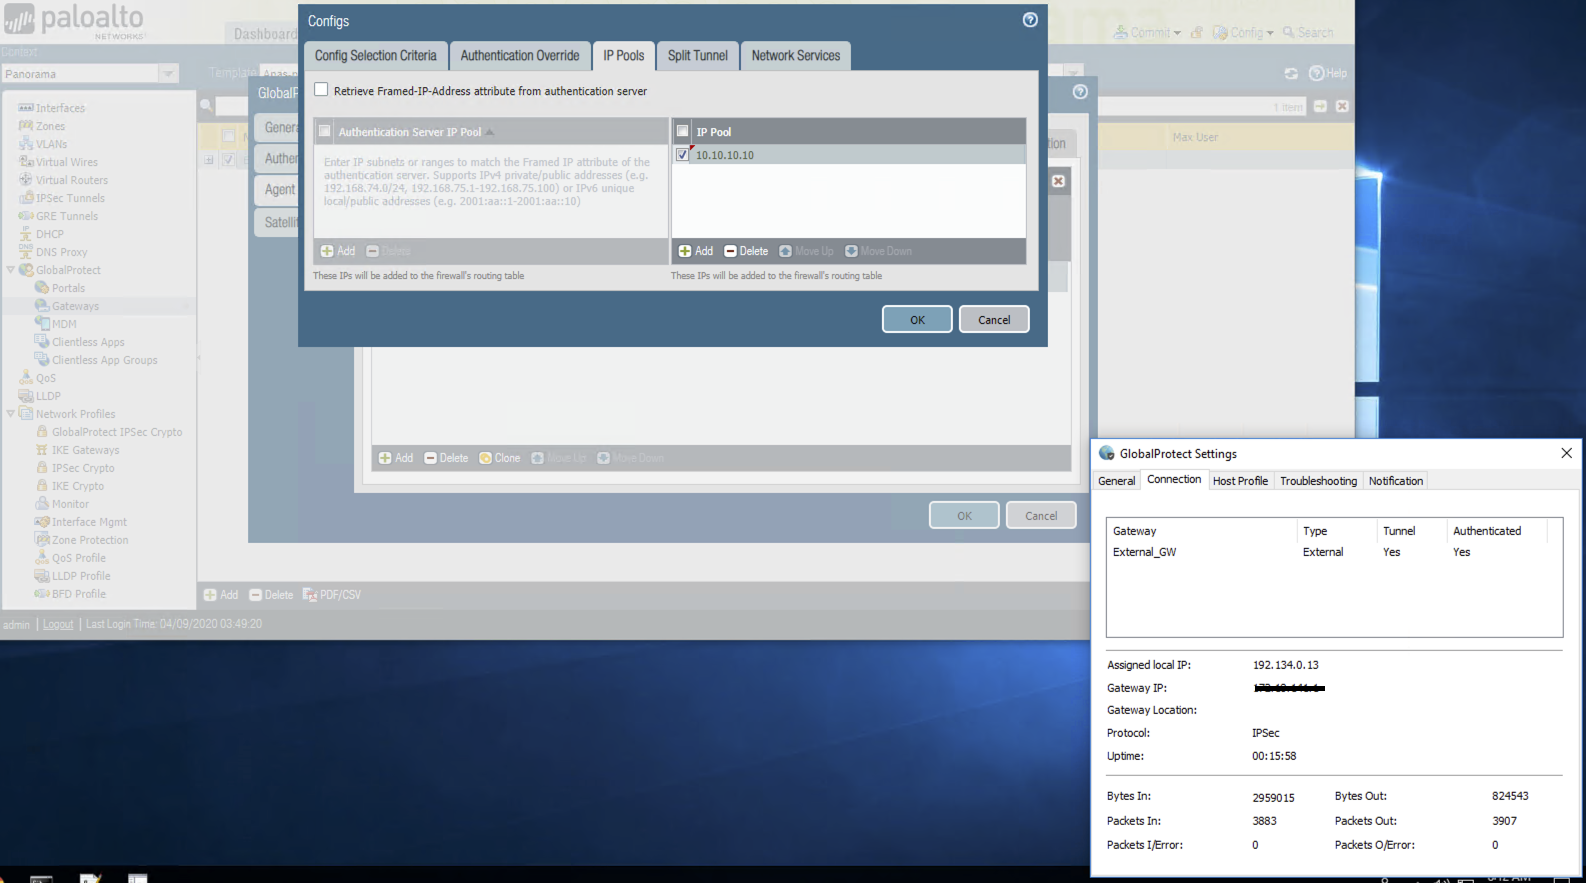This screenshot has height=883, width=1586.
Task: Open VLANs in the Network tree
Action: [51, 144]
